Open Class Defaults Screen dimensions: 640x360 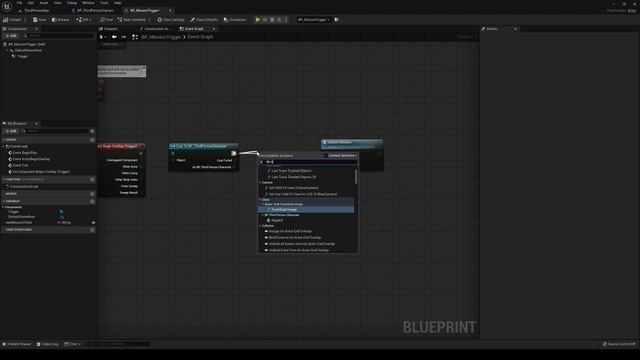[204, 20]
